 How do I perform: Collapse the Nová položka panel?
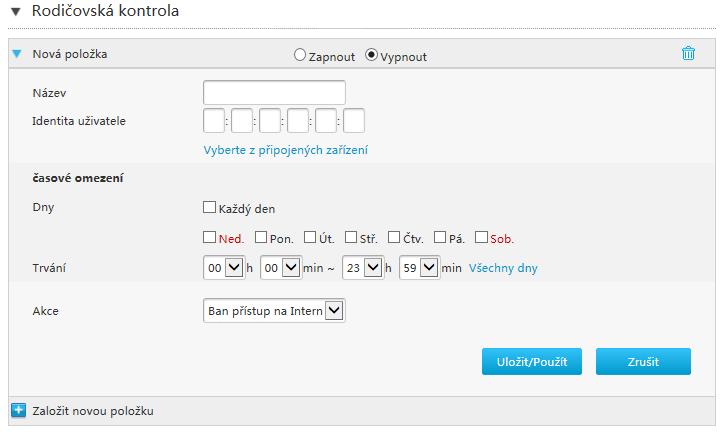tap(17, 54)
